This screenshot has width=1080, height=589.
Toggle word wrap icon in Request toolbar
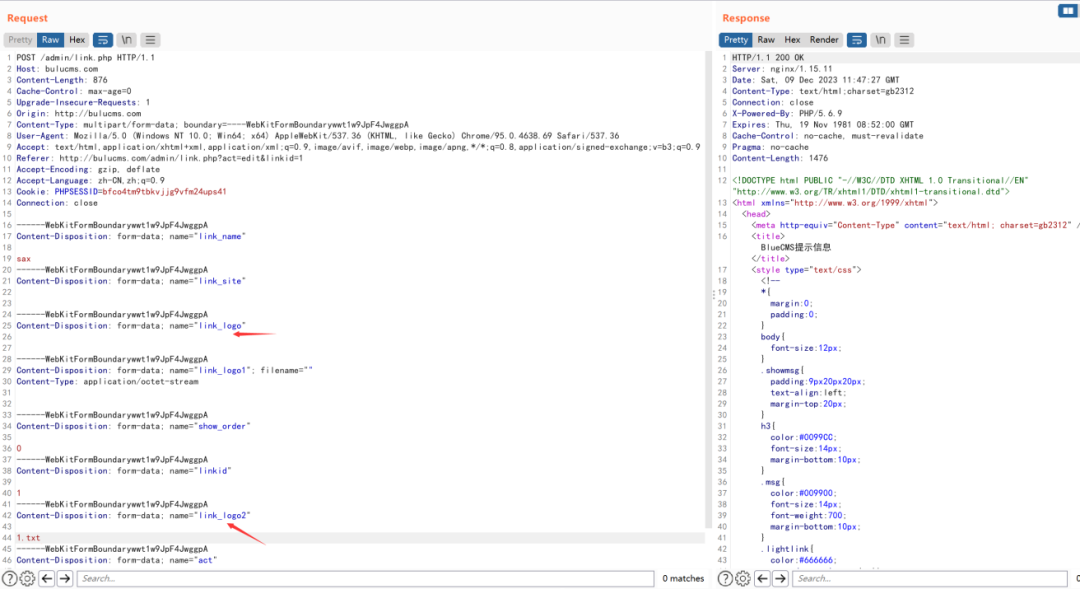tap(103, 40)
